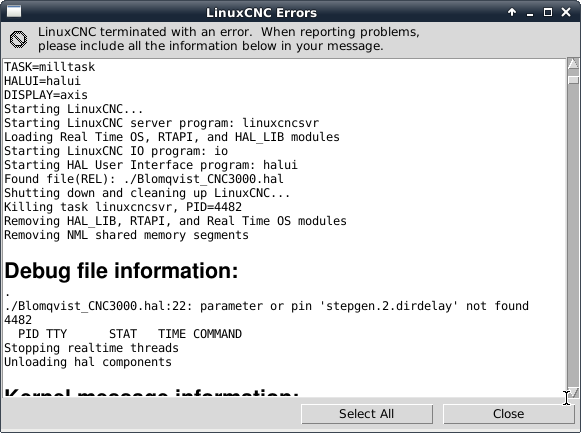This screenshot has width=581, height=433.
Task: Click the scrollbar trough below the thumb
Action: 573,235
